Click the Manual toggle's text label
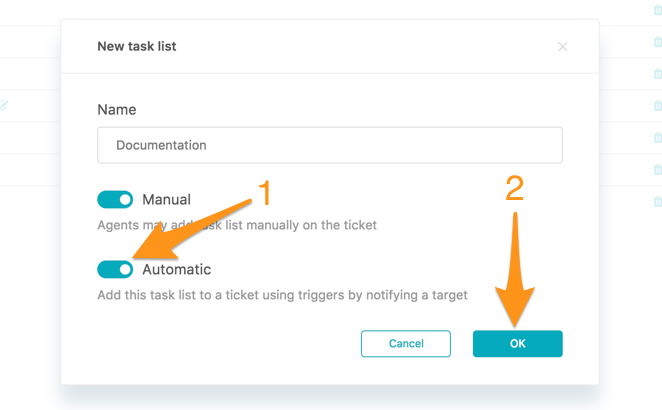This screenshot has width=662, height=410. [x=166, y=200]
